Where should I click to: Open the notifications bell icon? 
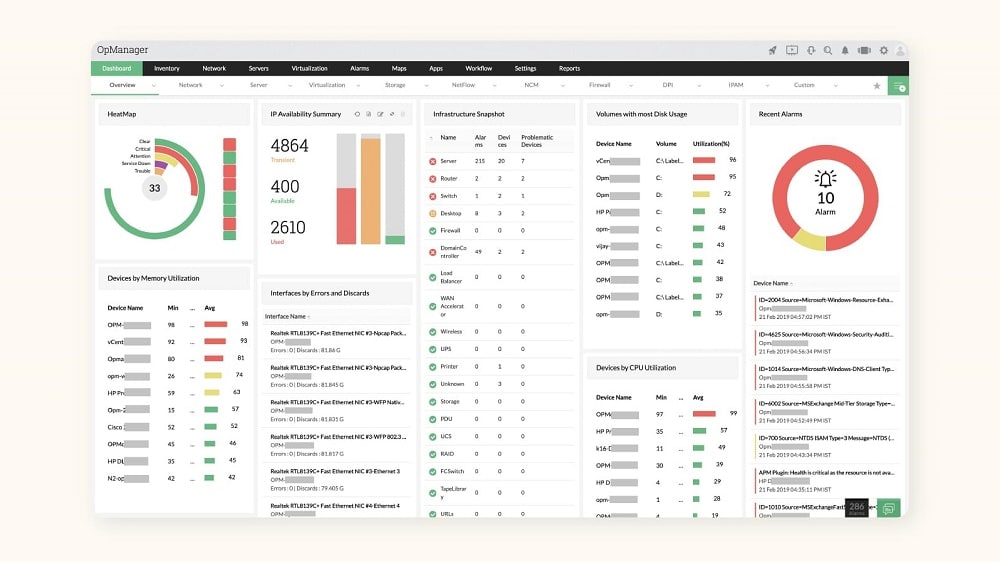845,50
